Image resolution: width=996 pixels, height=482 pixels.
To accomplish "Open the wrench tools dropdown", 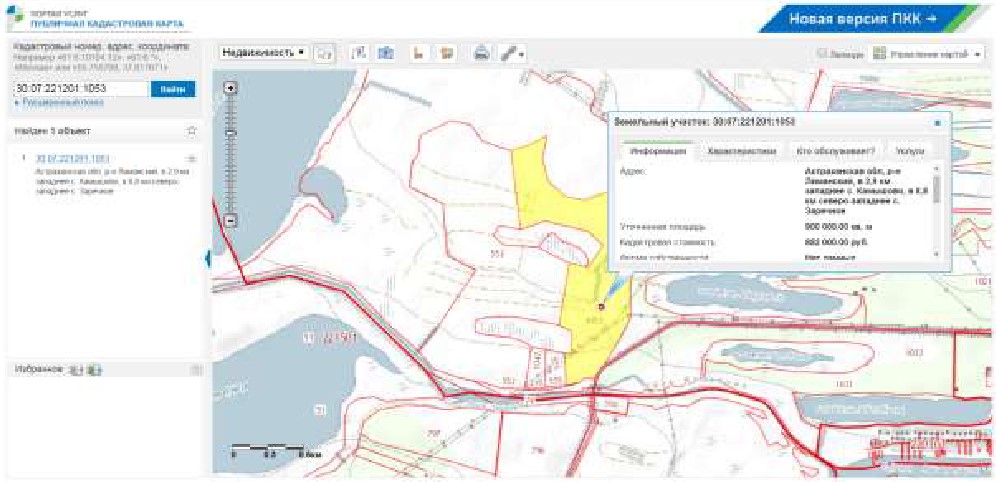I will click(513, 54).
